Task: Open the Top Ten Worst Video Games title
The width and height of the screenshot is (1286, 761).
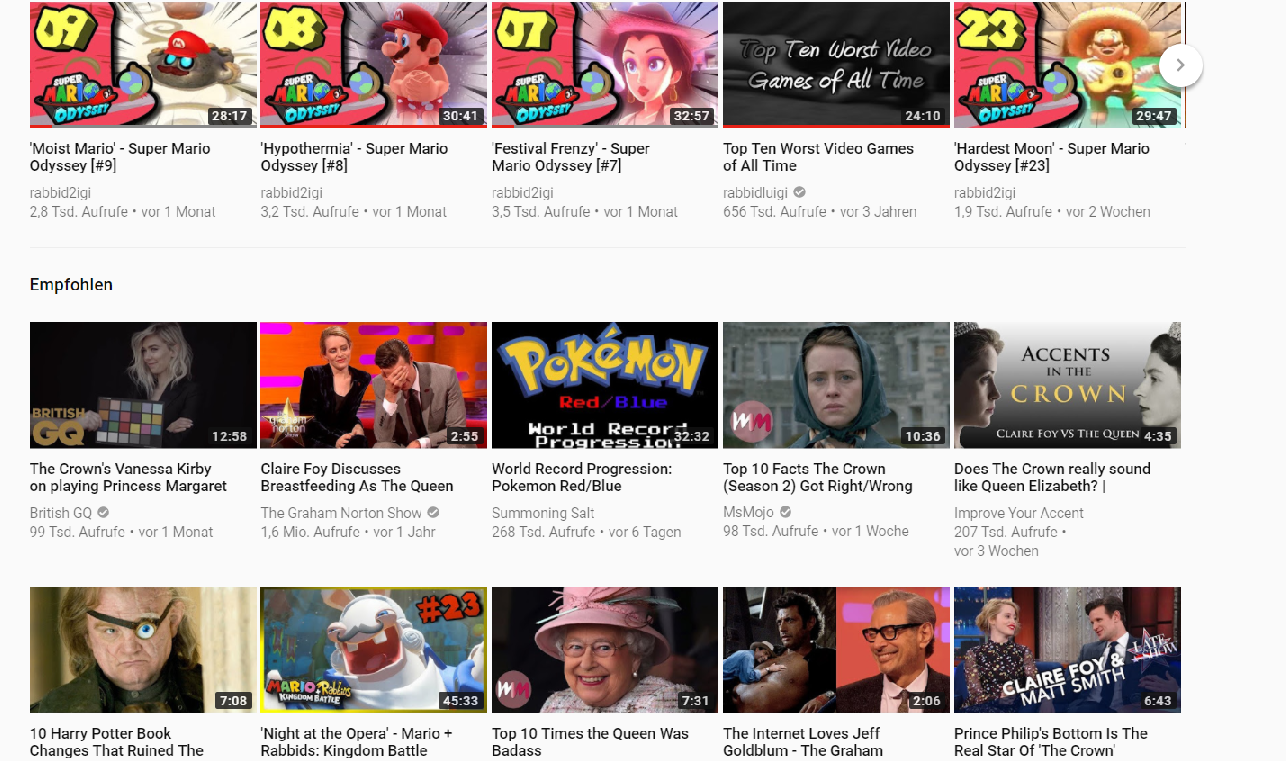Action: pos(818,157)
